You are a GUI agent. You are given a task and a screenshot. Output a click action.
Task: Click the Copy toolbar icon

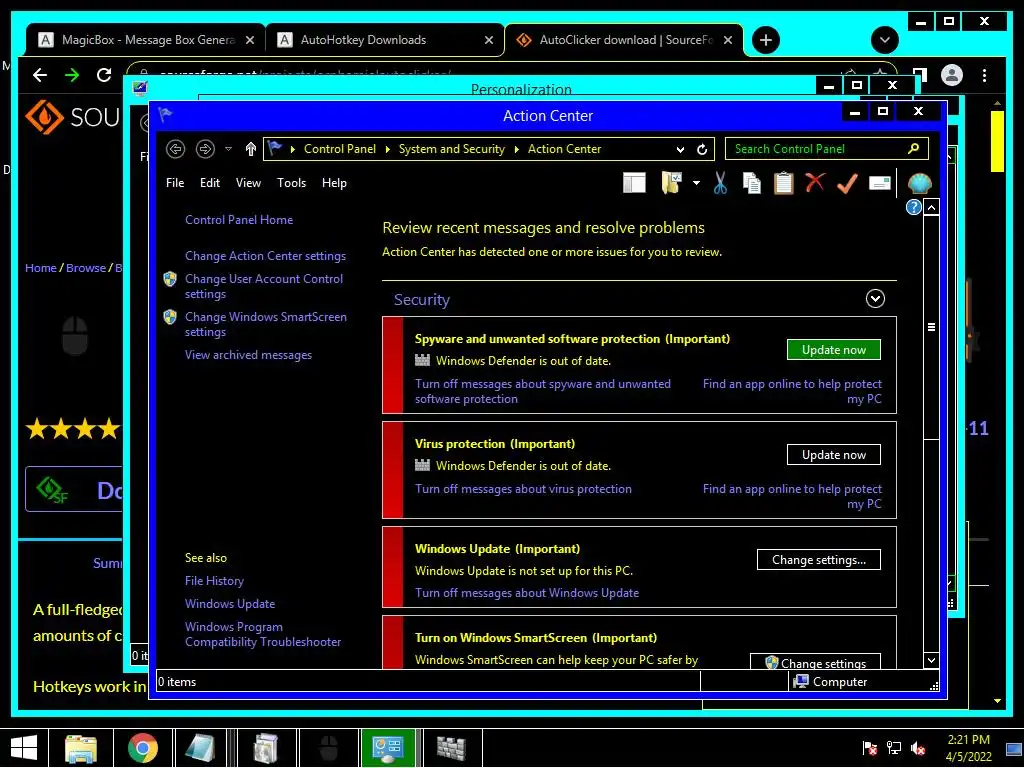752,184
